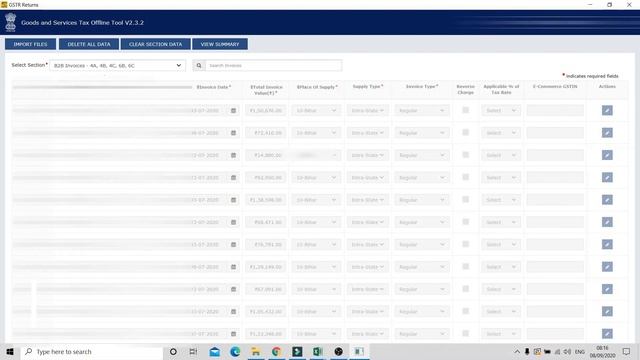
Task: Click the taskbar search box
Action: point(92,351)
